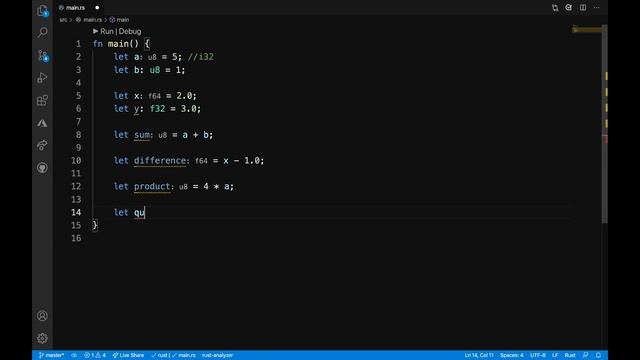Click the main.rs status bar item

(184, 355)
